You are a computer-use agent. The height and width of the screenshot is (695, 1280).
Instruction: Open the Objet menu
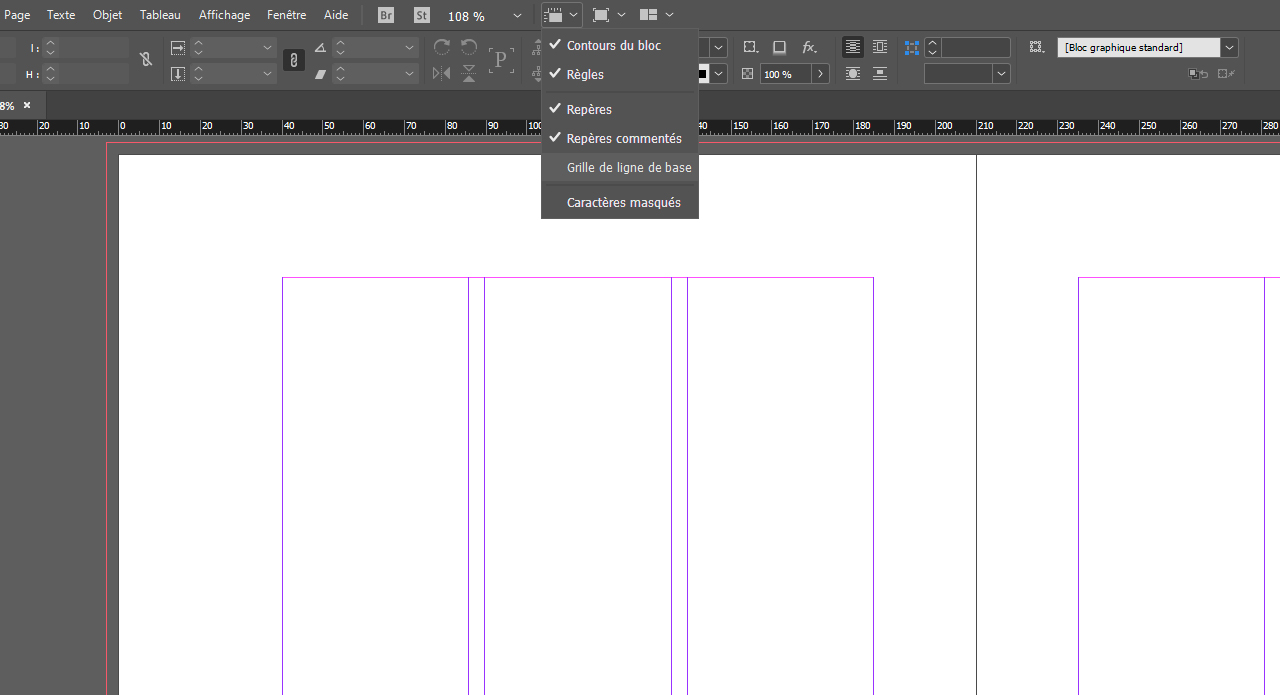click(x=108, y=15)
